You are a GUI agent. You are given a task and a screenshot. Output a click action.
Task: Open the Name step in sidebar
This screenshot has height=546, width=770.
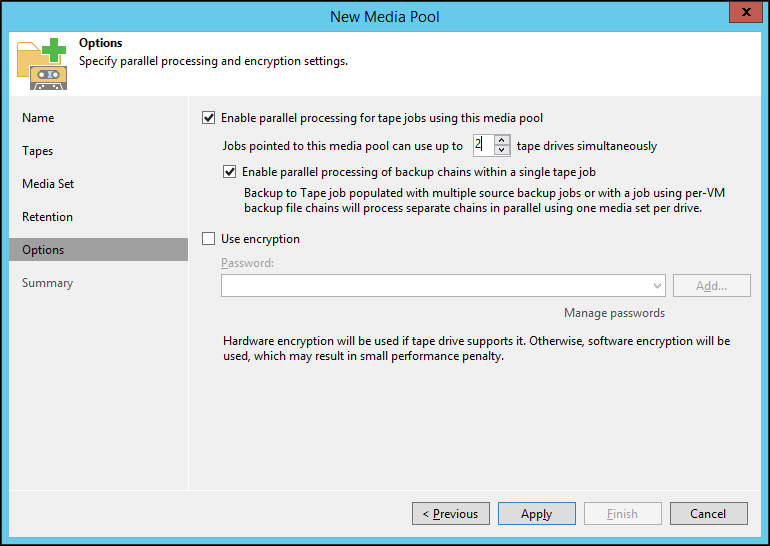pyautogui.click(x=38, y=118)
